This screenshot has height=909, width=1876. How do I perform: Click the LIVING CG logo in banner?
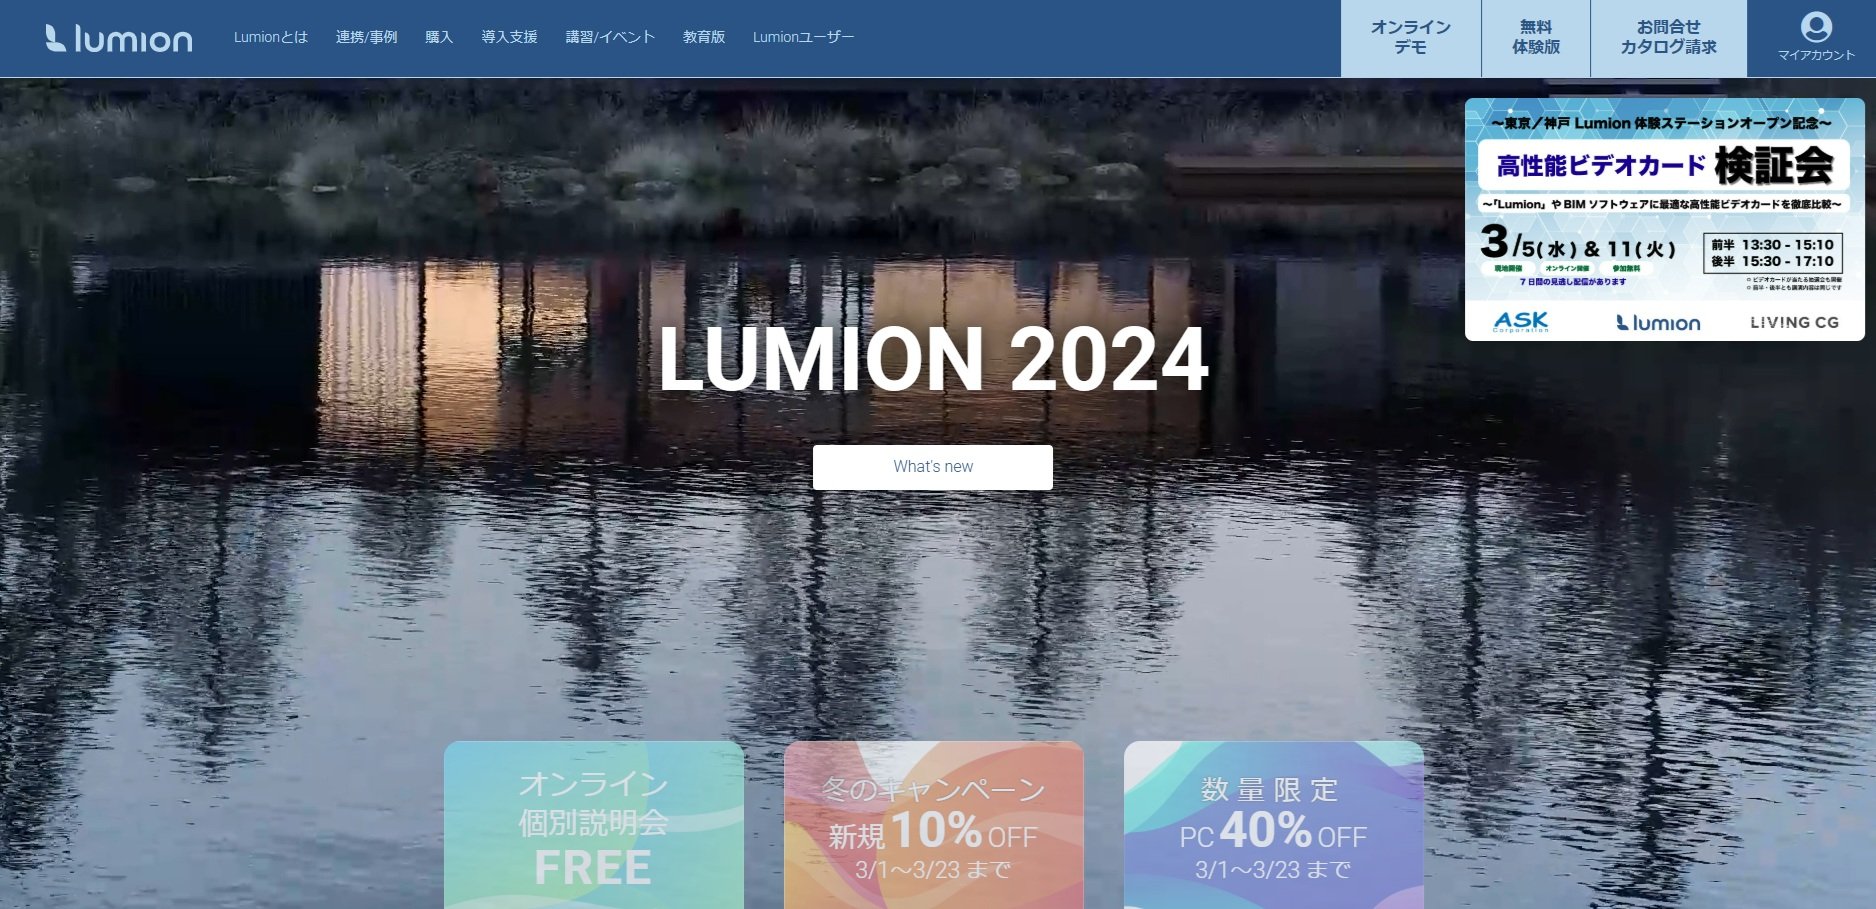click(x=1794, y=322)
